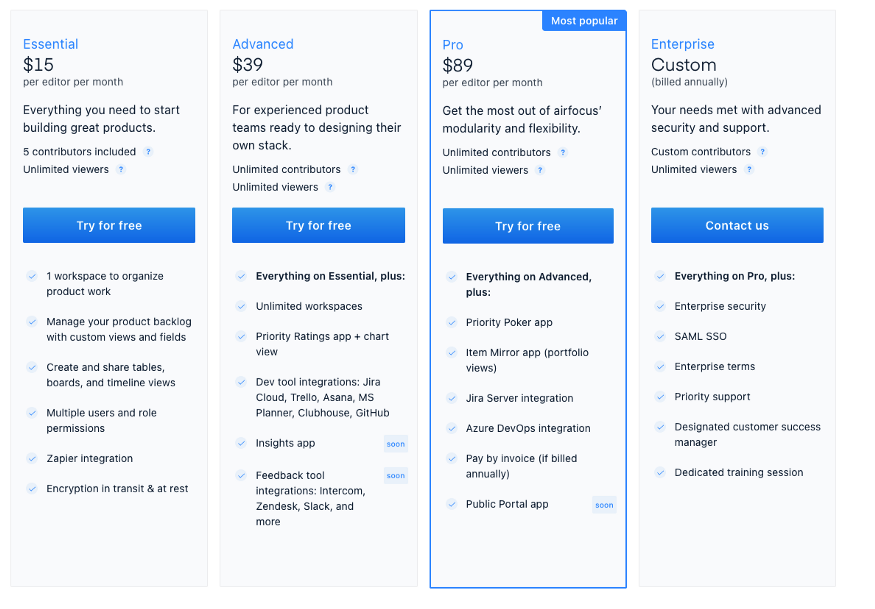Click the viewers help icon in the Pro column
Image resolution: width=875 pixels, height=609 pixels.
coord(540,171)
